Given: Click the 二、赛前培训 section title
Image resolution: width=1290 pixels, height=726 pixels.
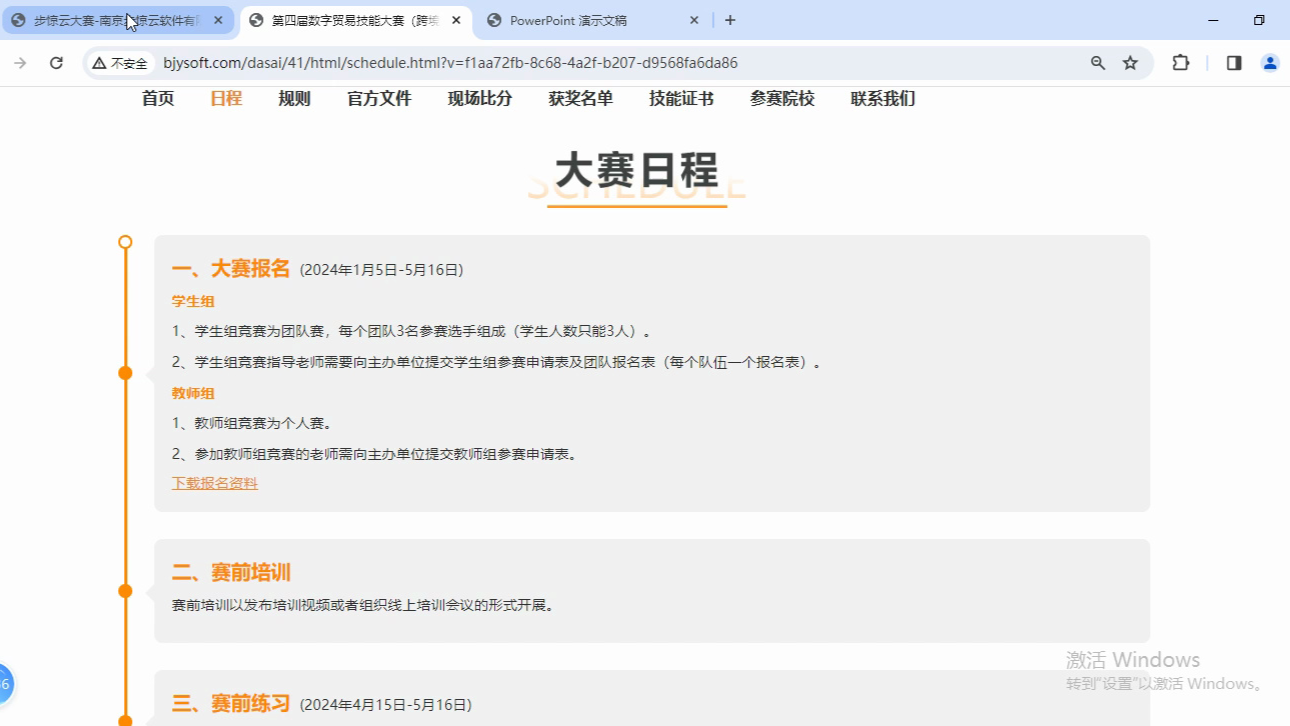Looking at the screenshot, I should point(231,572).
